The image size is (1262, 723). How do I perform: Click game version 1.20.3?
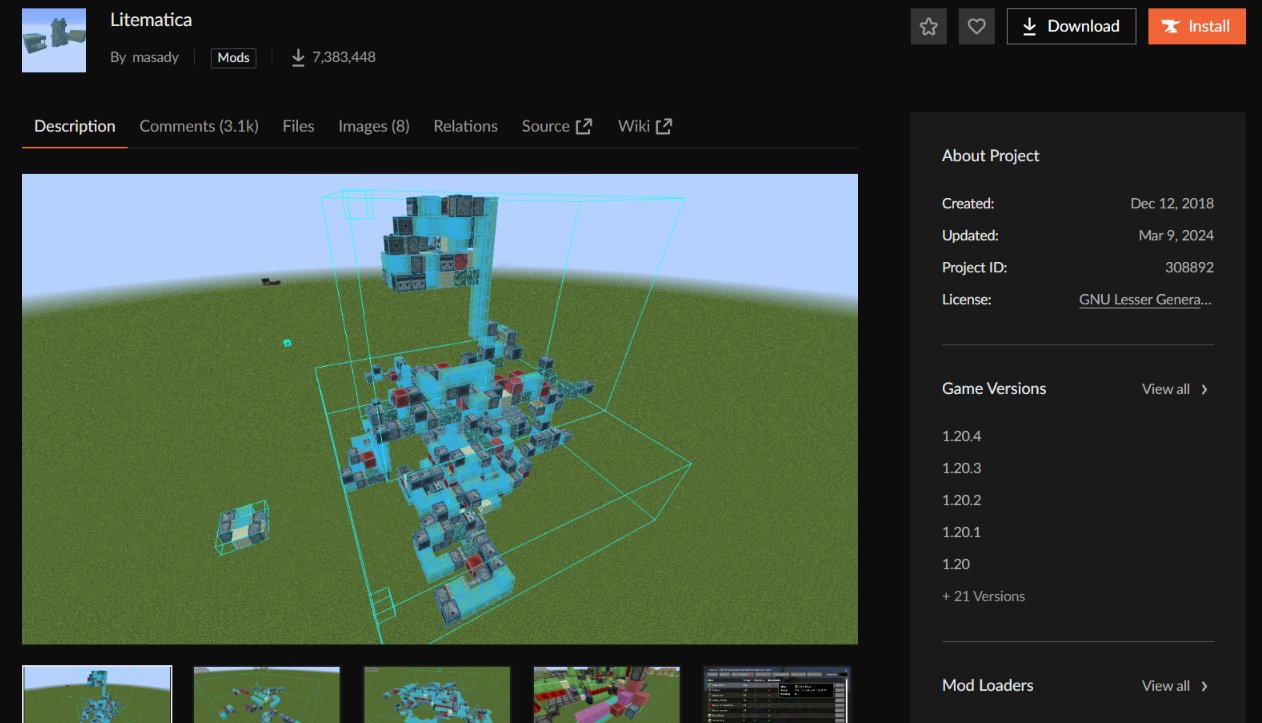[962, 468]
